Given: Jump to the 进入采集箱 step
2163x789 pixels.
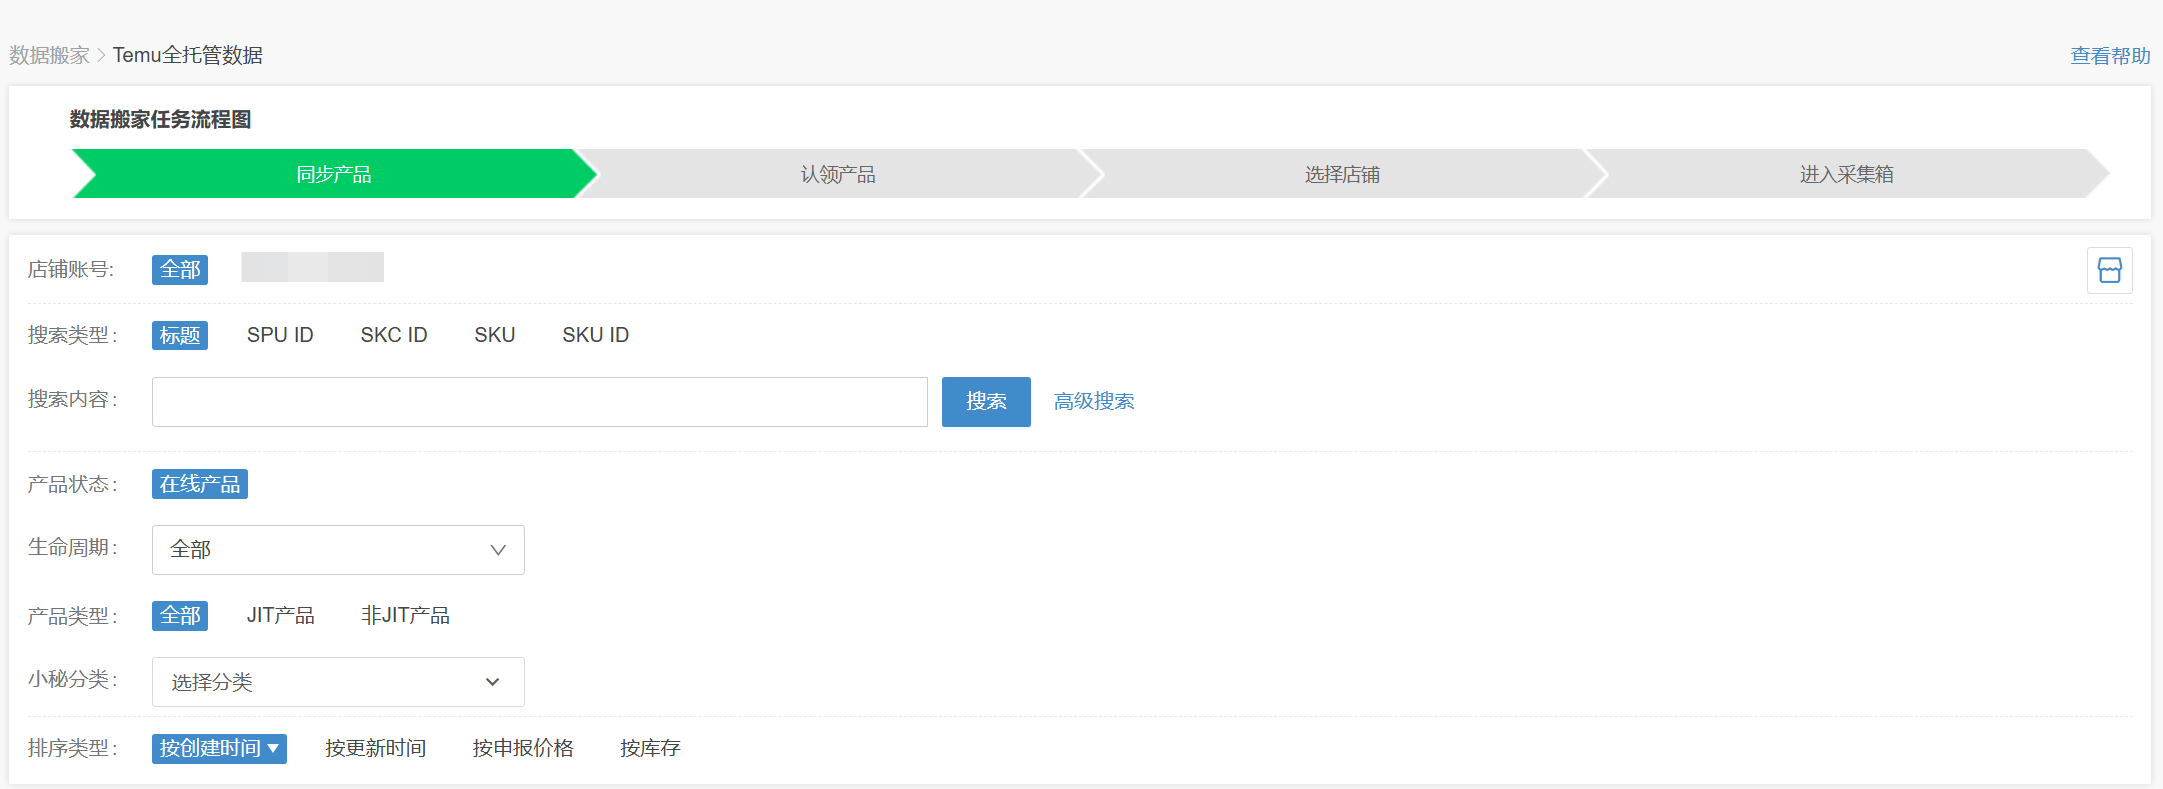Looking at the screenshot, I should point(1846,174).
